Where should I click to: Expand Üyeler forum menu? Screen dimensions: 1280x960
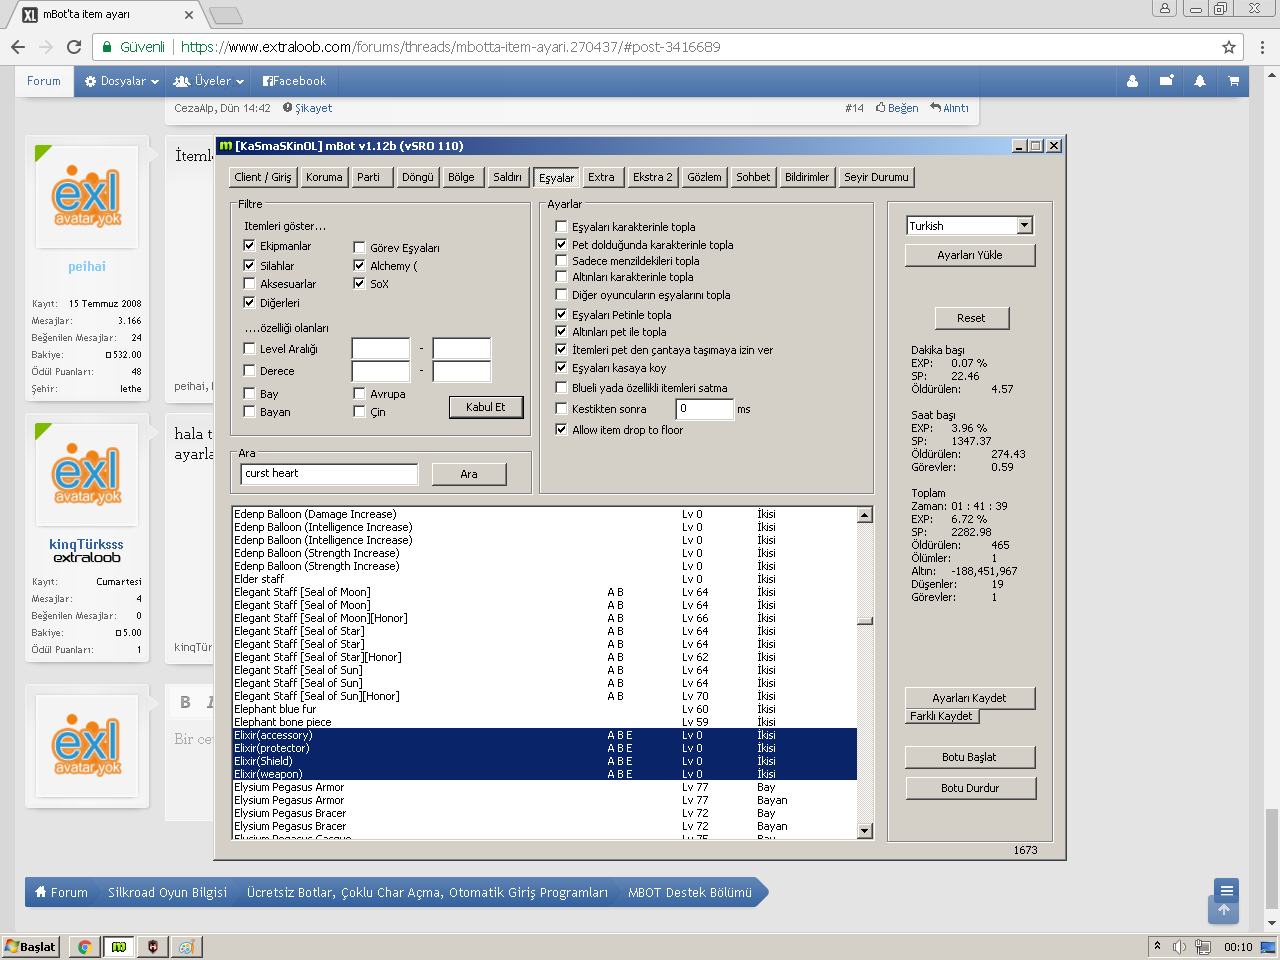[209, 81]
